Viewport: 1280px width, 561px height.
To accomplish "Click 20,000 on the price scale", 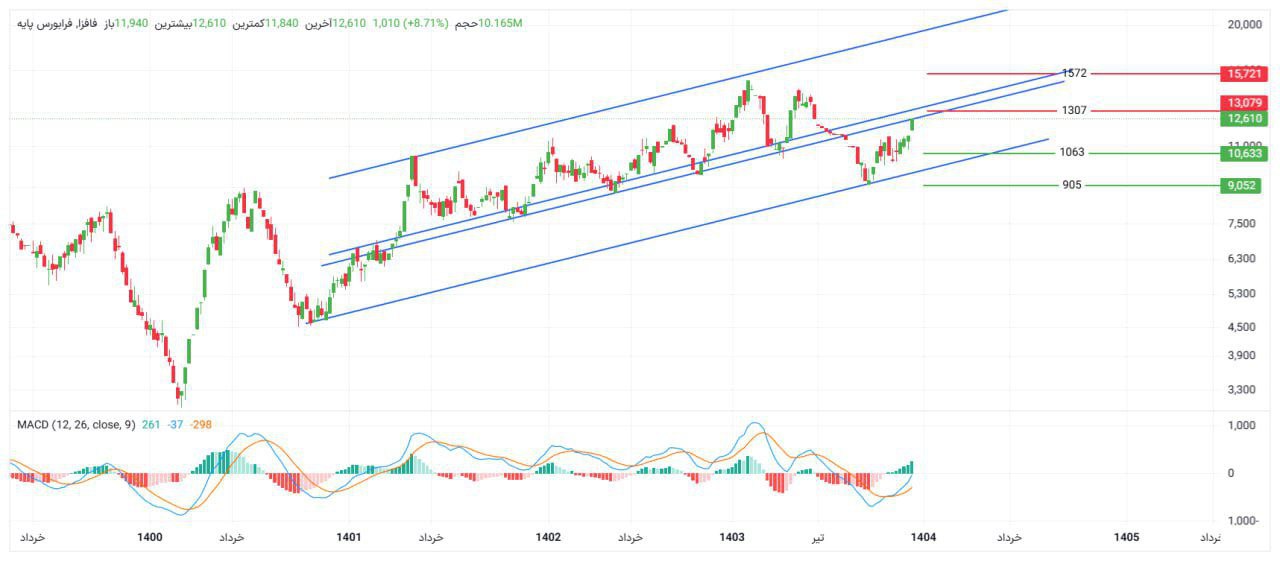I will (1244, 25).
